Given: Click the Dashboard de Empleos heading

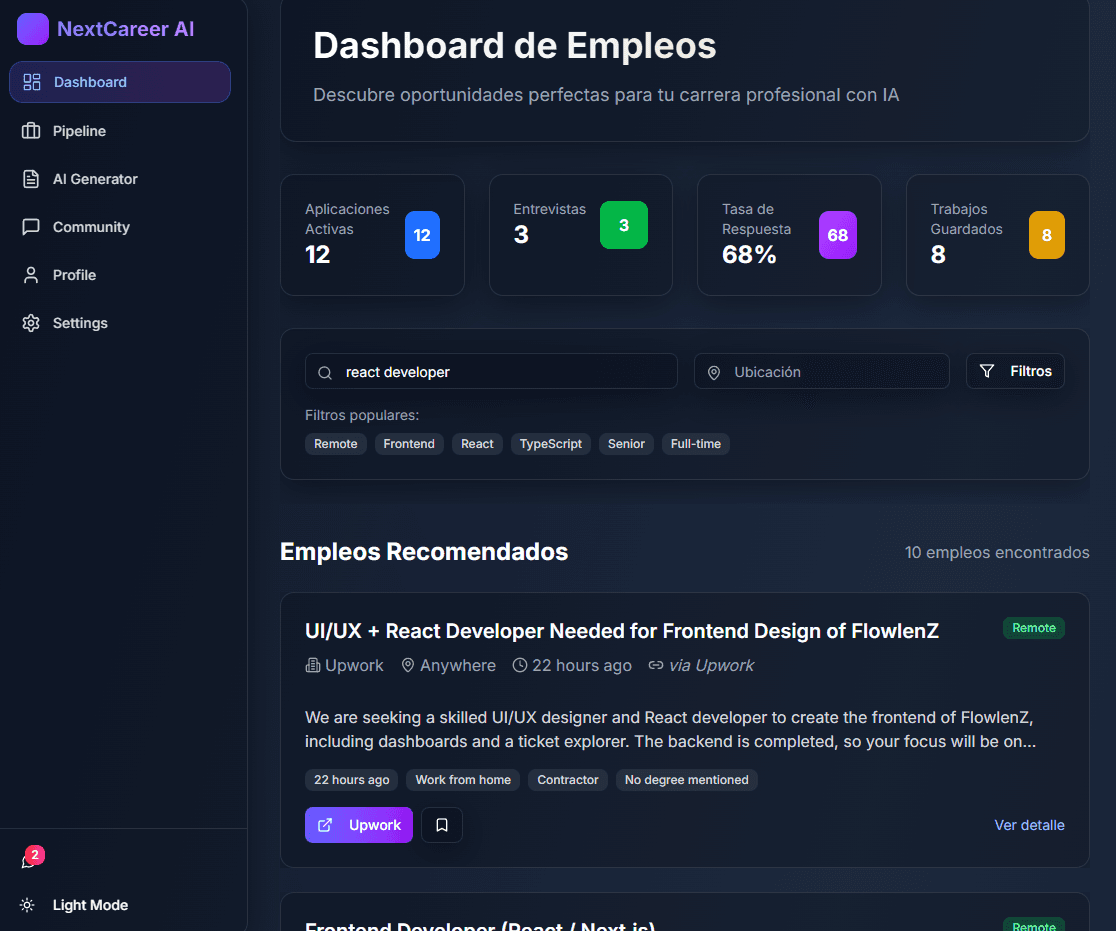Looking at the screenshot, I should (x=515, y=46).
